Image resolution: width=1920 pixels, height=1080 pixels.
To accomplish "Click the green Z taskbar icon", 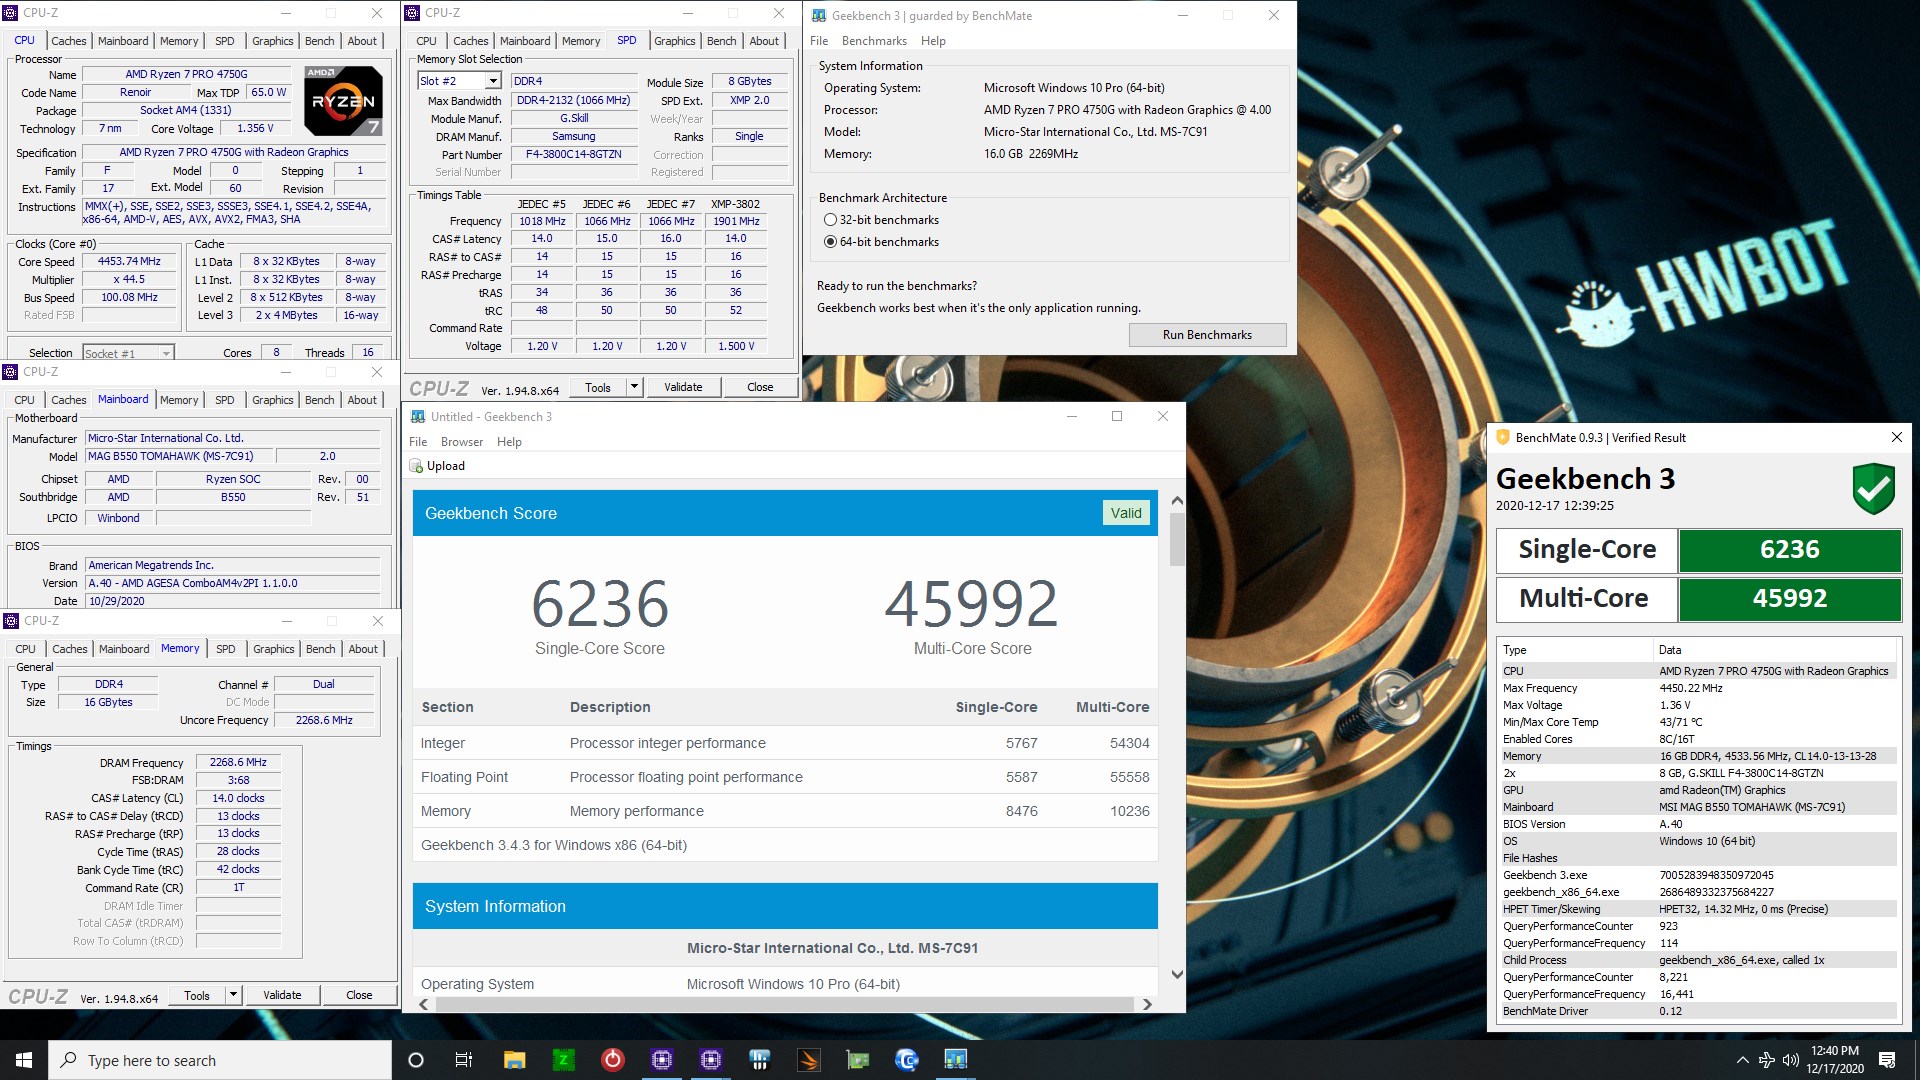I will pos(563,1060).
